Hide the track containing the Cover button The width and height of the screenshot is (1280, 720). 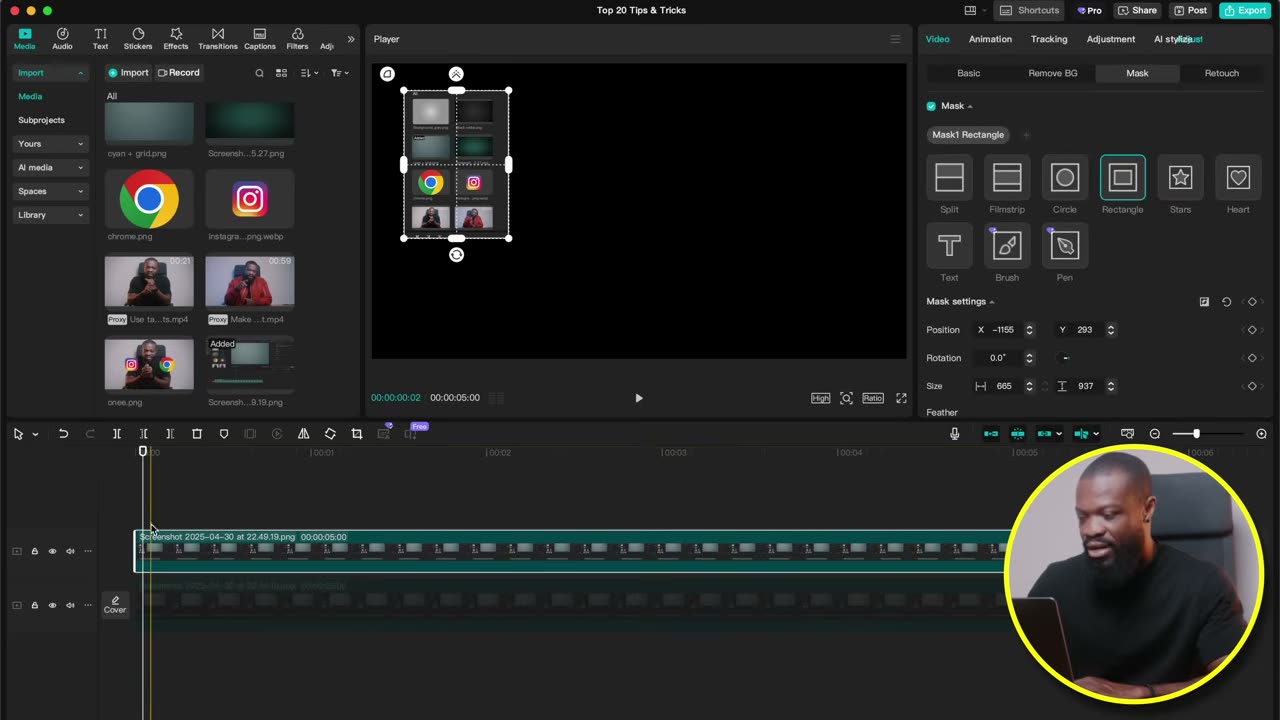pyautogui.click(x=52, y=605)
